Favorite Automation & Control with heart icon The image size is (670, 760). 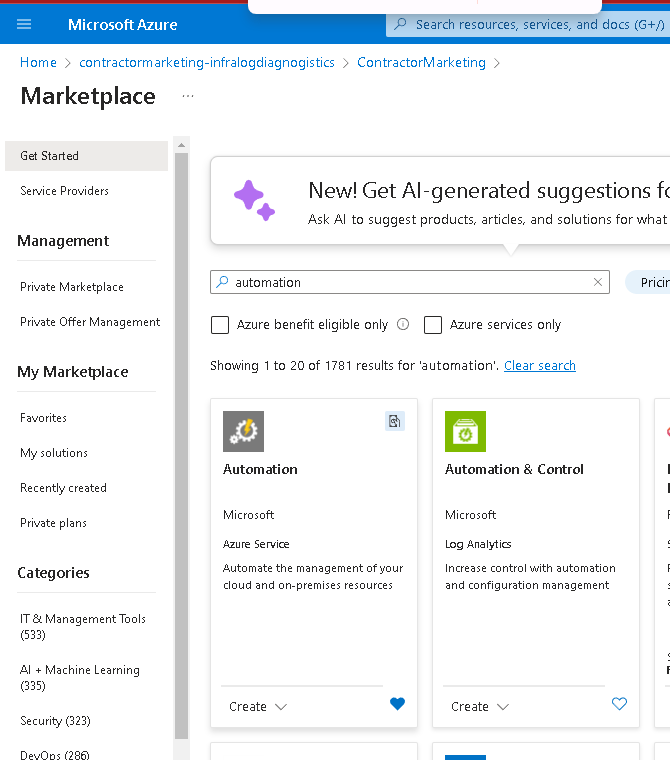(619, 703)
